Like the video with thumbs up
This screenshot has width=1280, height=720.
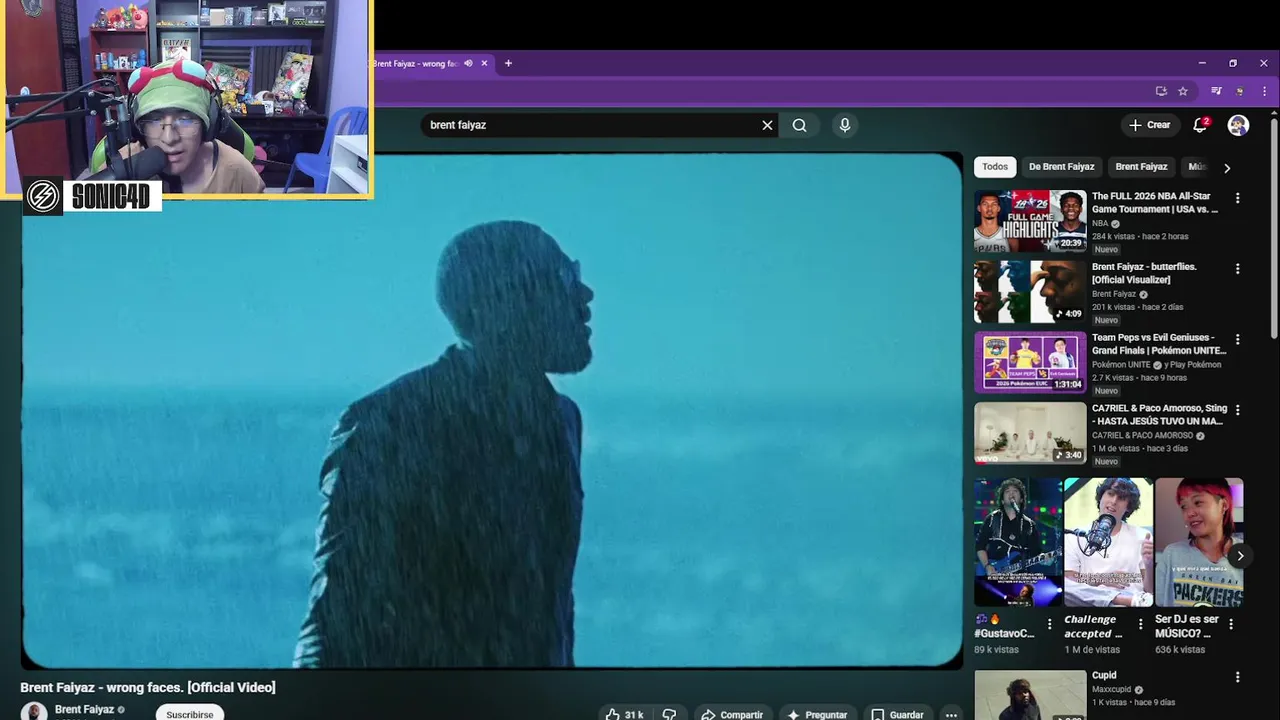624,714
